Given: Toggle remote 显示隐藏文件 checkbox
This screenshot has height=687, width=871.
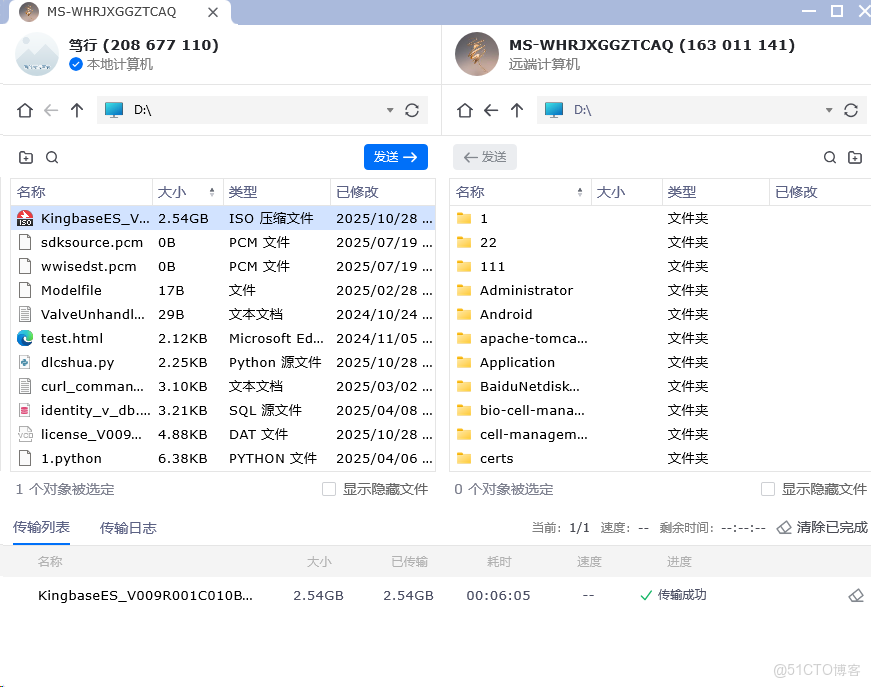Looking at the screenshot, I should 768,489.
